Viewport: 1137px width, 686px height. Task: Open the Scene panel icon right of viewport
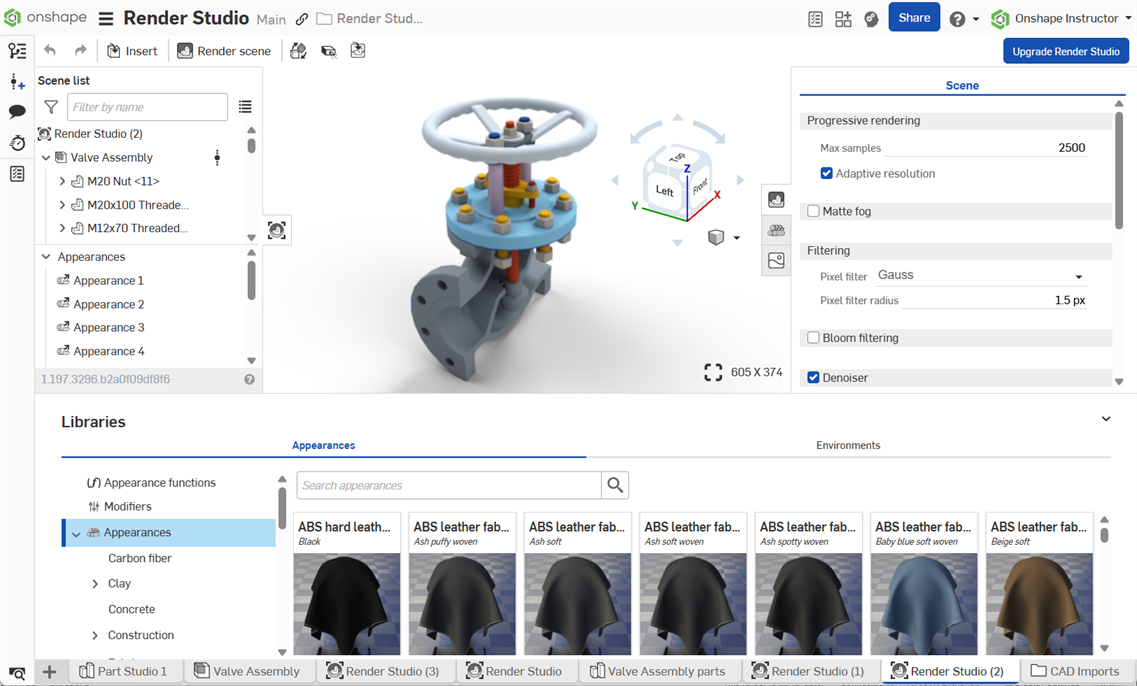point(776,199)
